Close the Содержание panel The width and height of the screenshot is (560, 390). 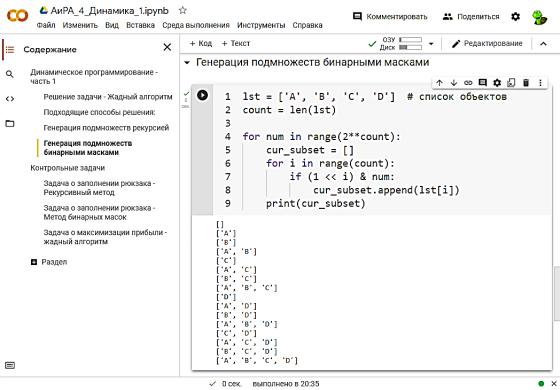tap(167, 47)
